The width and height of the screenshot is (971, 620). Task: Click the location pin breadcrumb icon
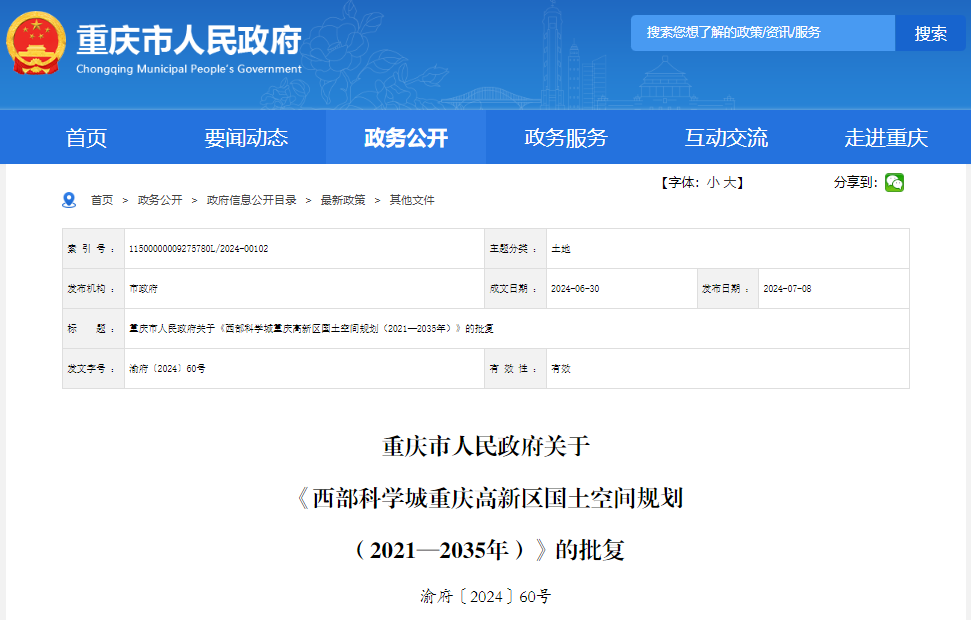point(68,199)
